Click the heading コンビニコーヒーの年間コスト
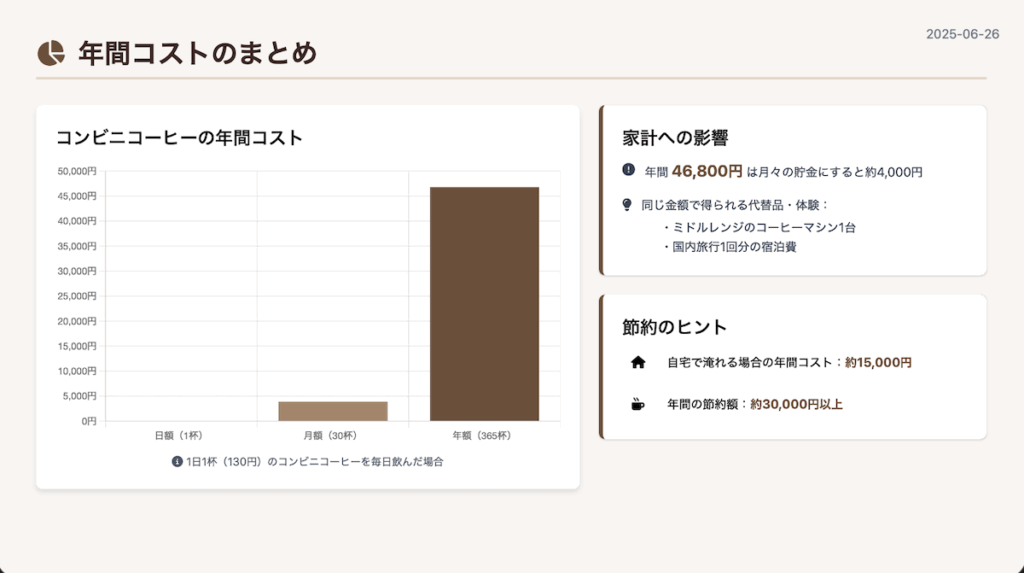The height and width of the screenshot is (573, 1024). click(x=179, y=138)
